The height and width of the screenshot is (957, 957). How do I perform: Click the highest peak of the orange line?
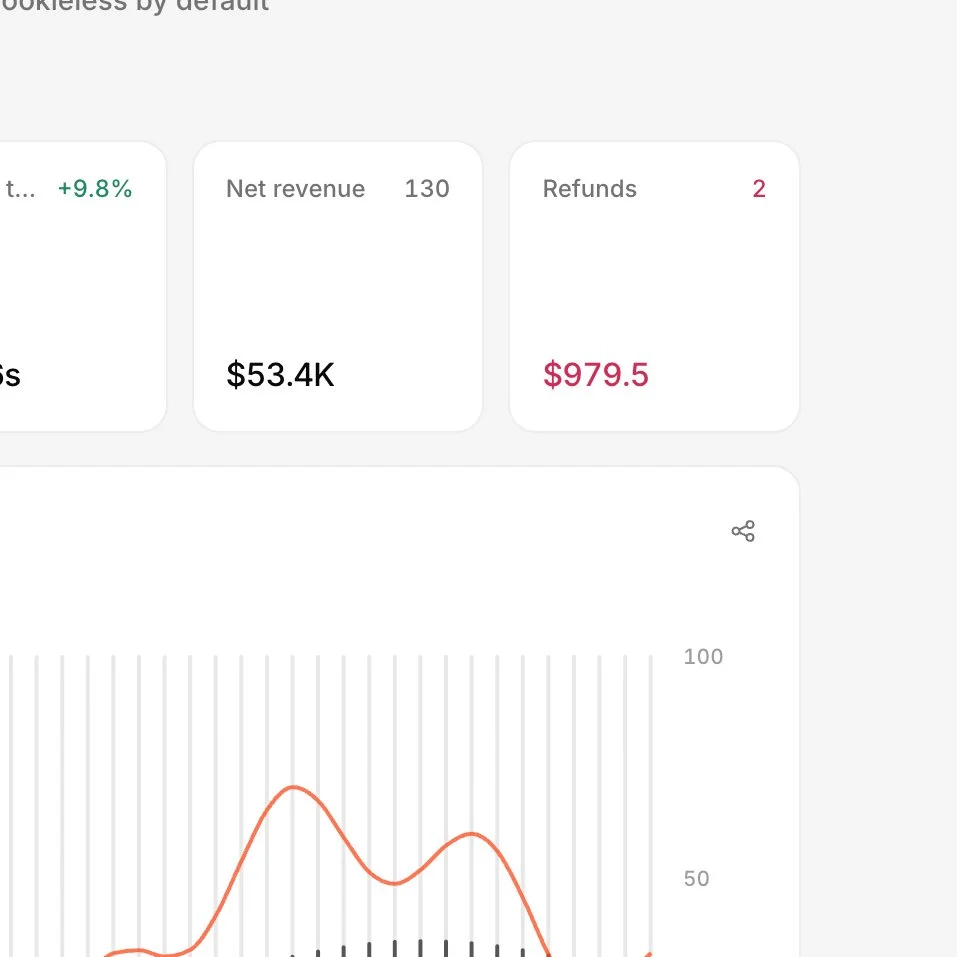pyautogui.click(x=294, y=787)
